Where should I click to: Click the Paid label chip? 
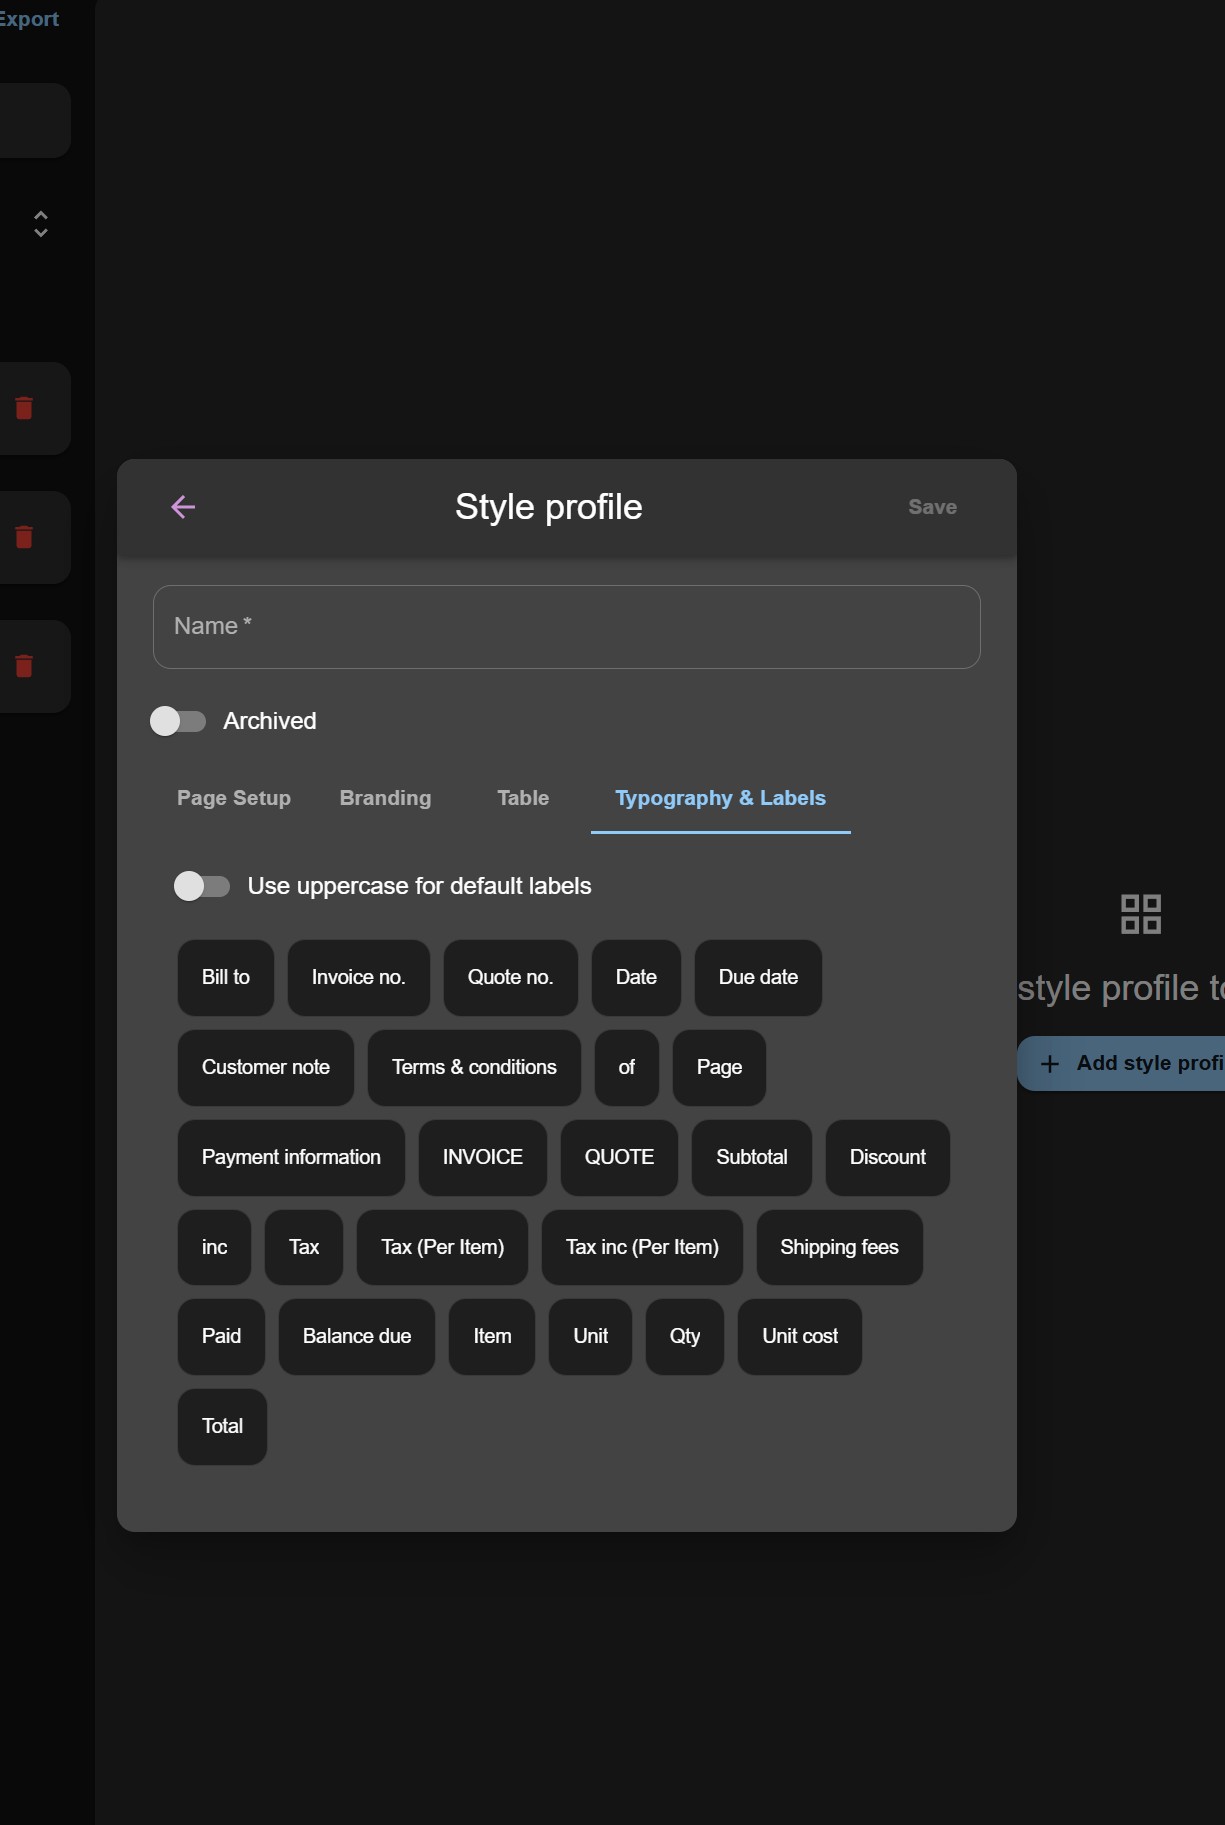tap(221, 1337)
